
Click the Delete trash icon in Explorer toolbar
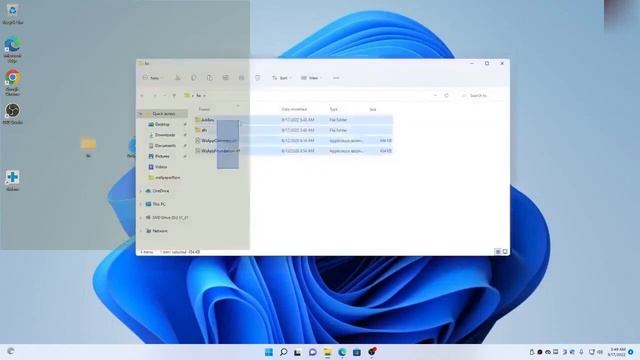click(258, 78)
